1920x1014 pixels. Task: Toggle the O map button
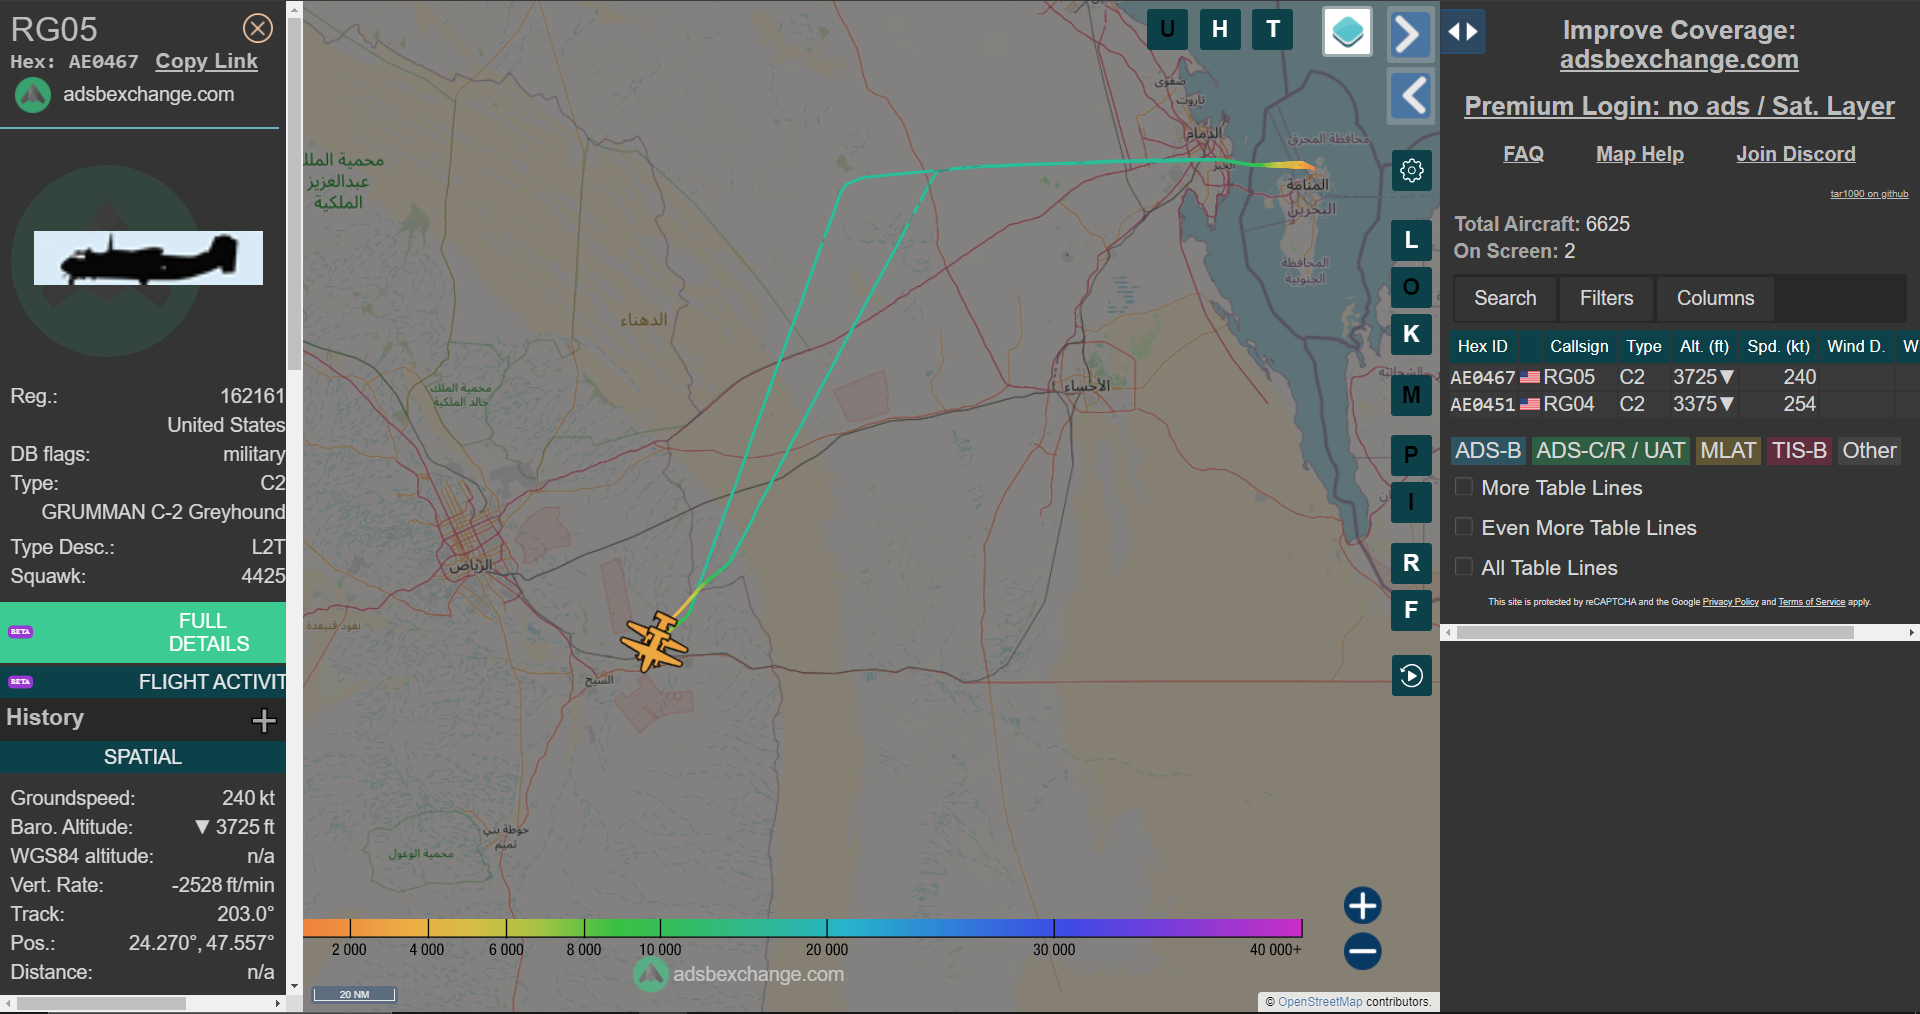pos(1411,287)
